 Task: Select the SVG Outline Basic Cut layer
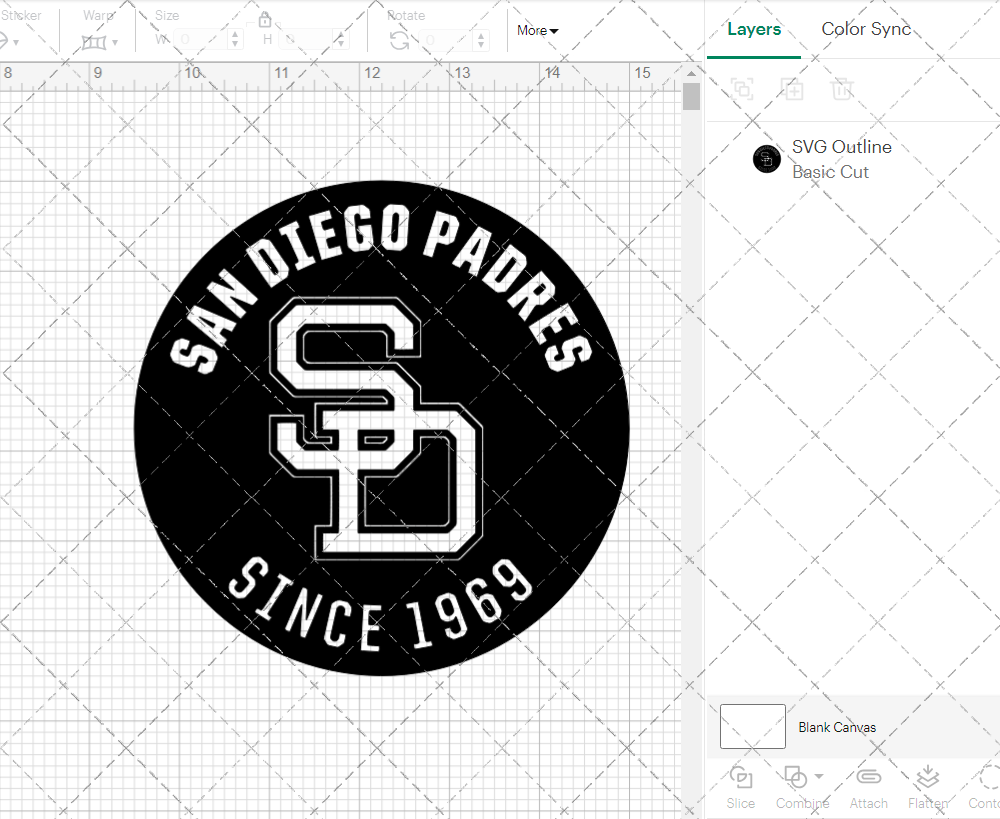click(x=840, y=158)
